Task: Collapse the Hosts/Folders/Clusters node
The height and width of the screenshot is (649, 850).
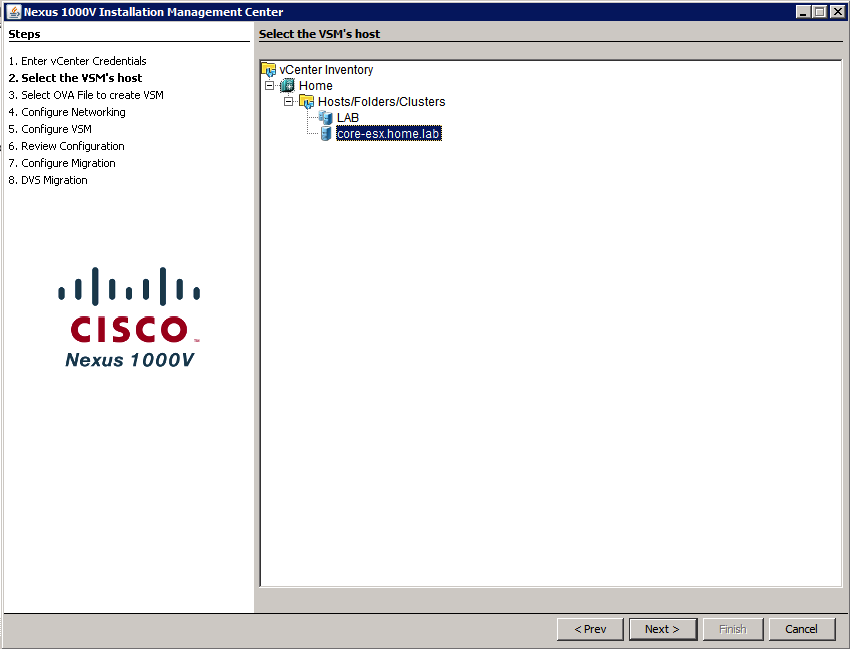Action: click(x=288, y=101)
